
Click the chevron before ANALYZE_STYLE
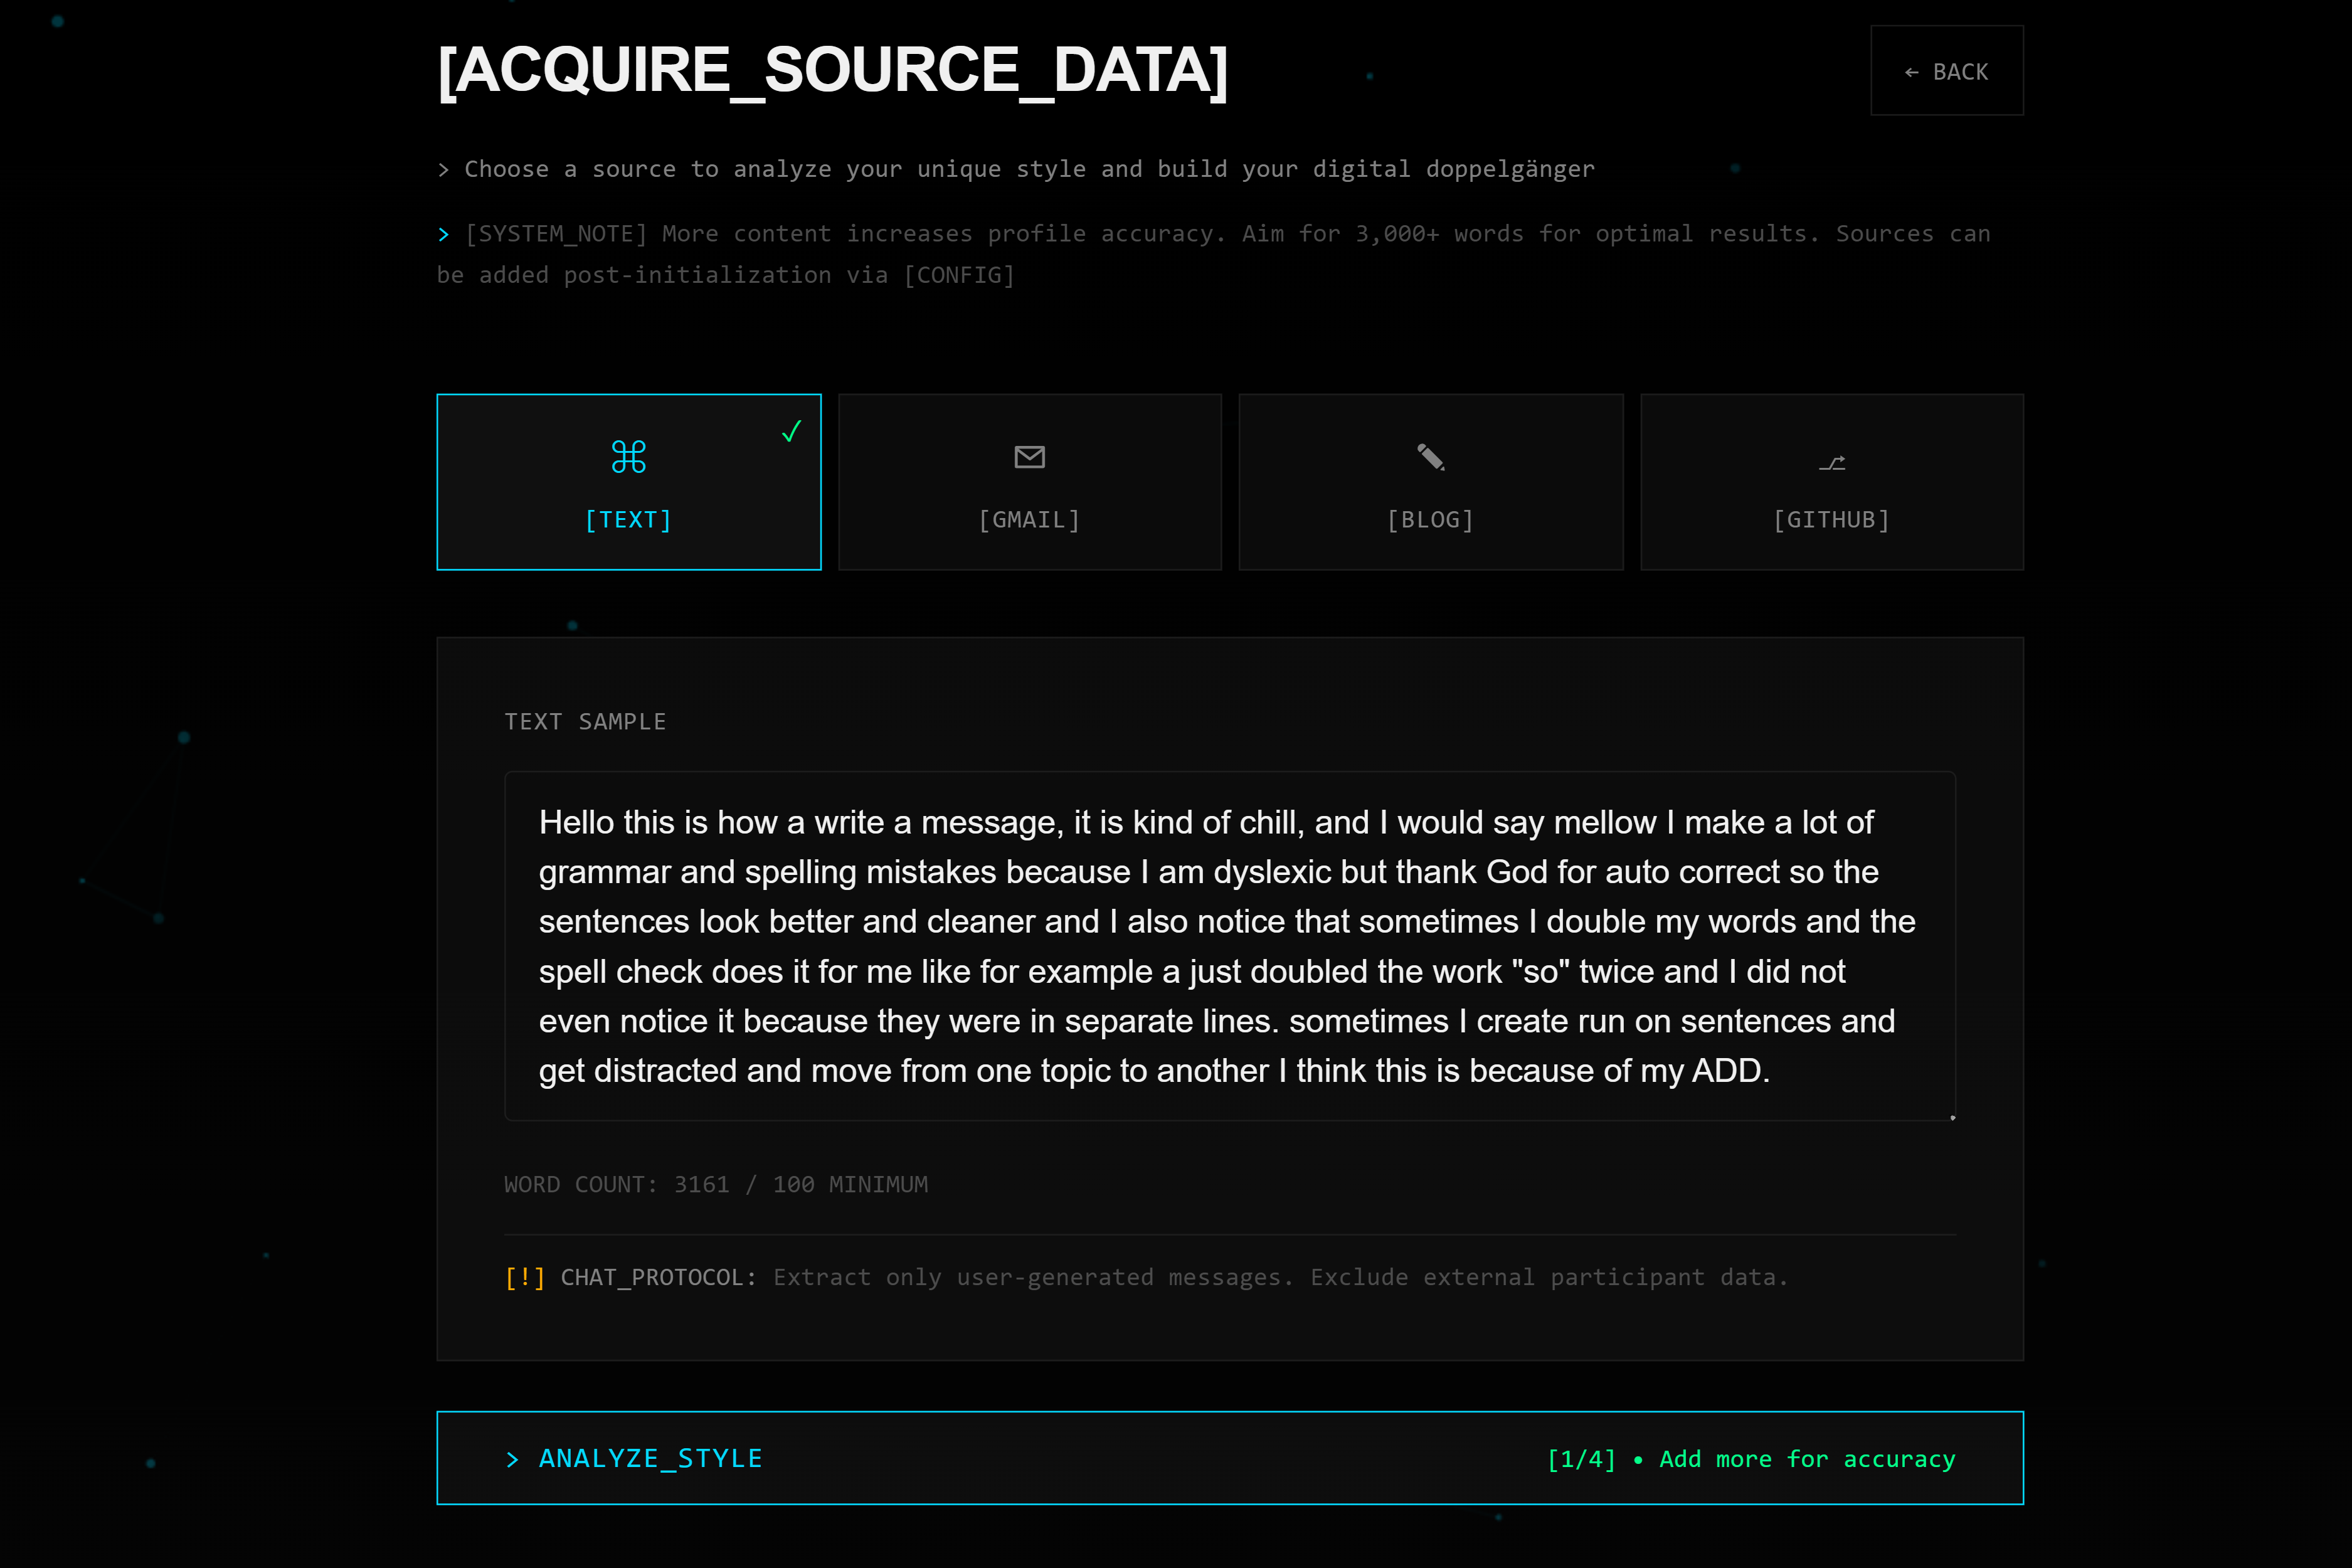pos(513,1459)
